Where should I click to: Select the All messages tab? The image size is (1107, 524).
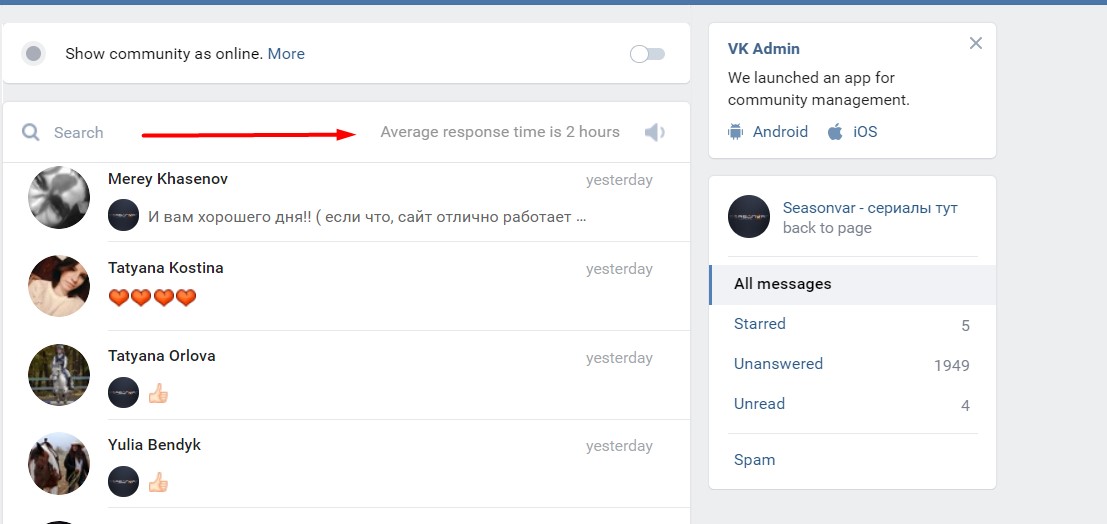click(x=853, y=285)
